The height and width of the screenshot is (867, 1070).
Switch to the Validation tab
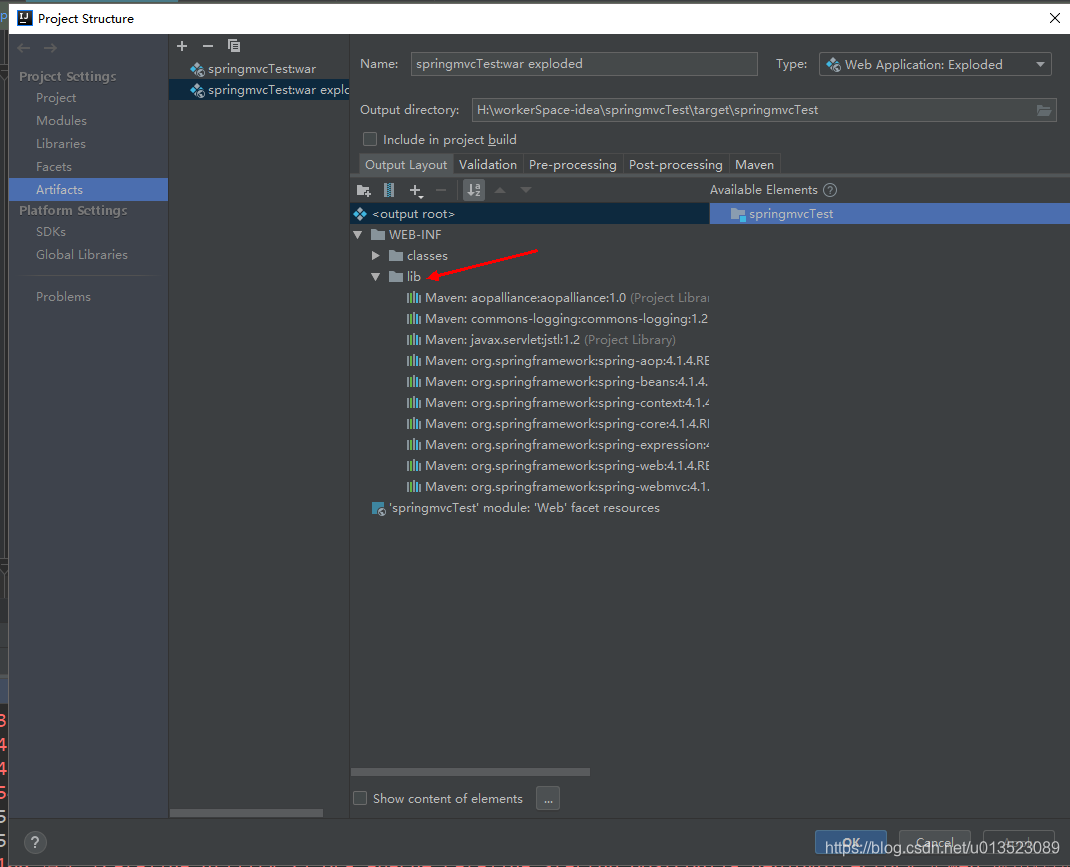point(488,164)
